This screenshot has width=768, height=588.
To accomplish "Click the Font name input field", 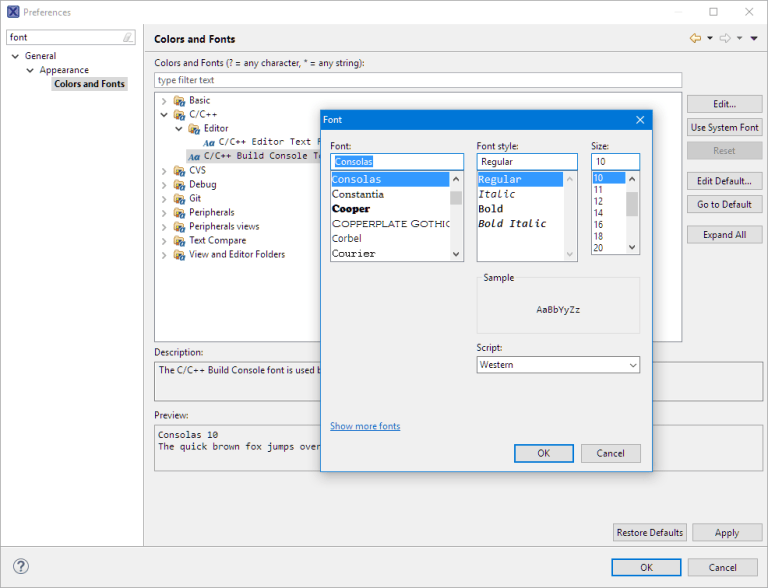I will [x=397, y=162].
